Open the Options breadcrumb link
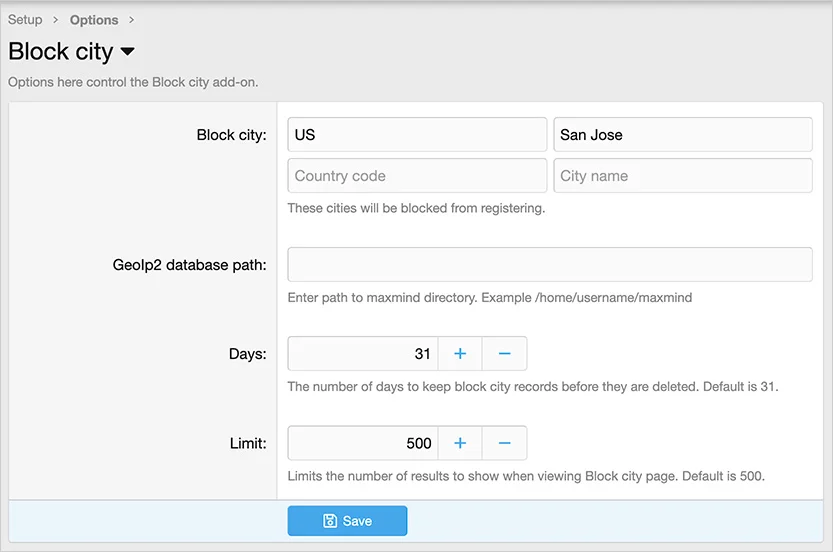The image size is (833, 552). [94, 20]
